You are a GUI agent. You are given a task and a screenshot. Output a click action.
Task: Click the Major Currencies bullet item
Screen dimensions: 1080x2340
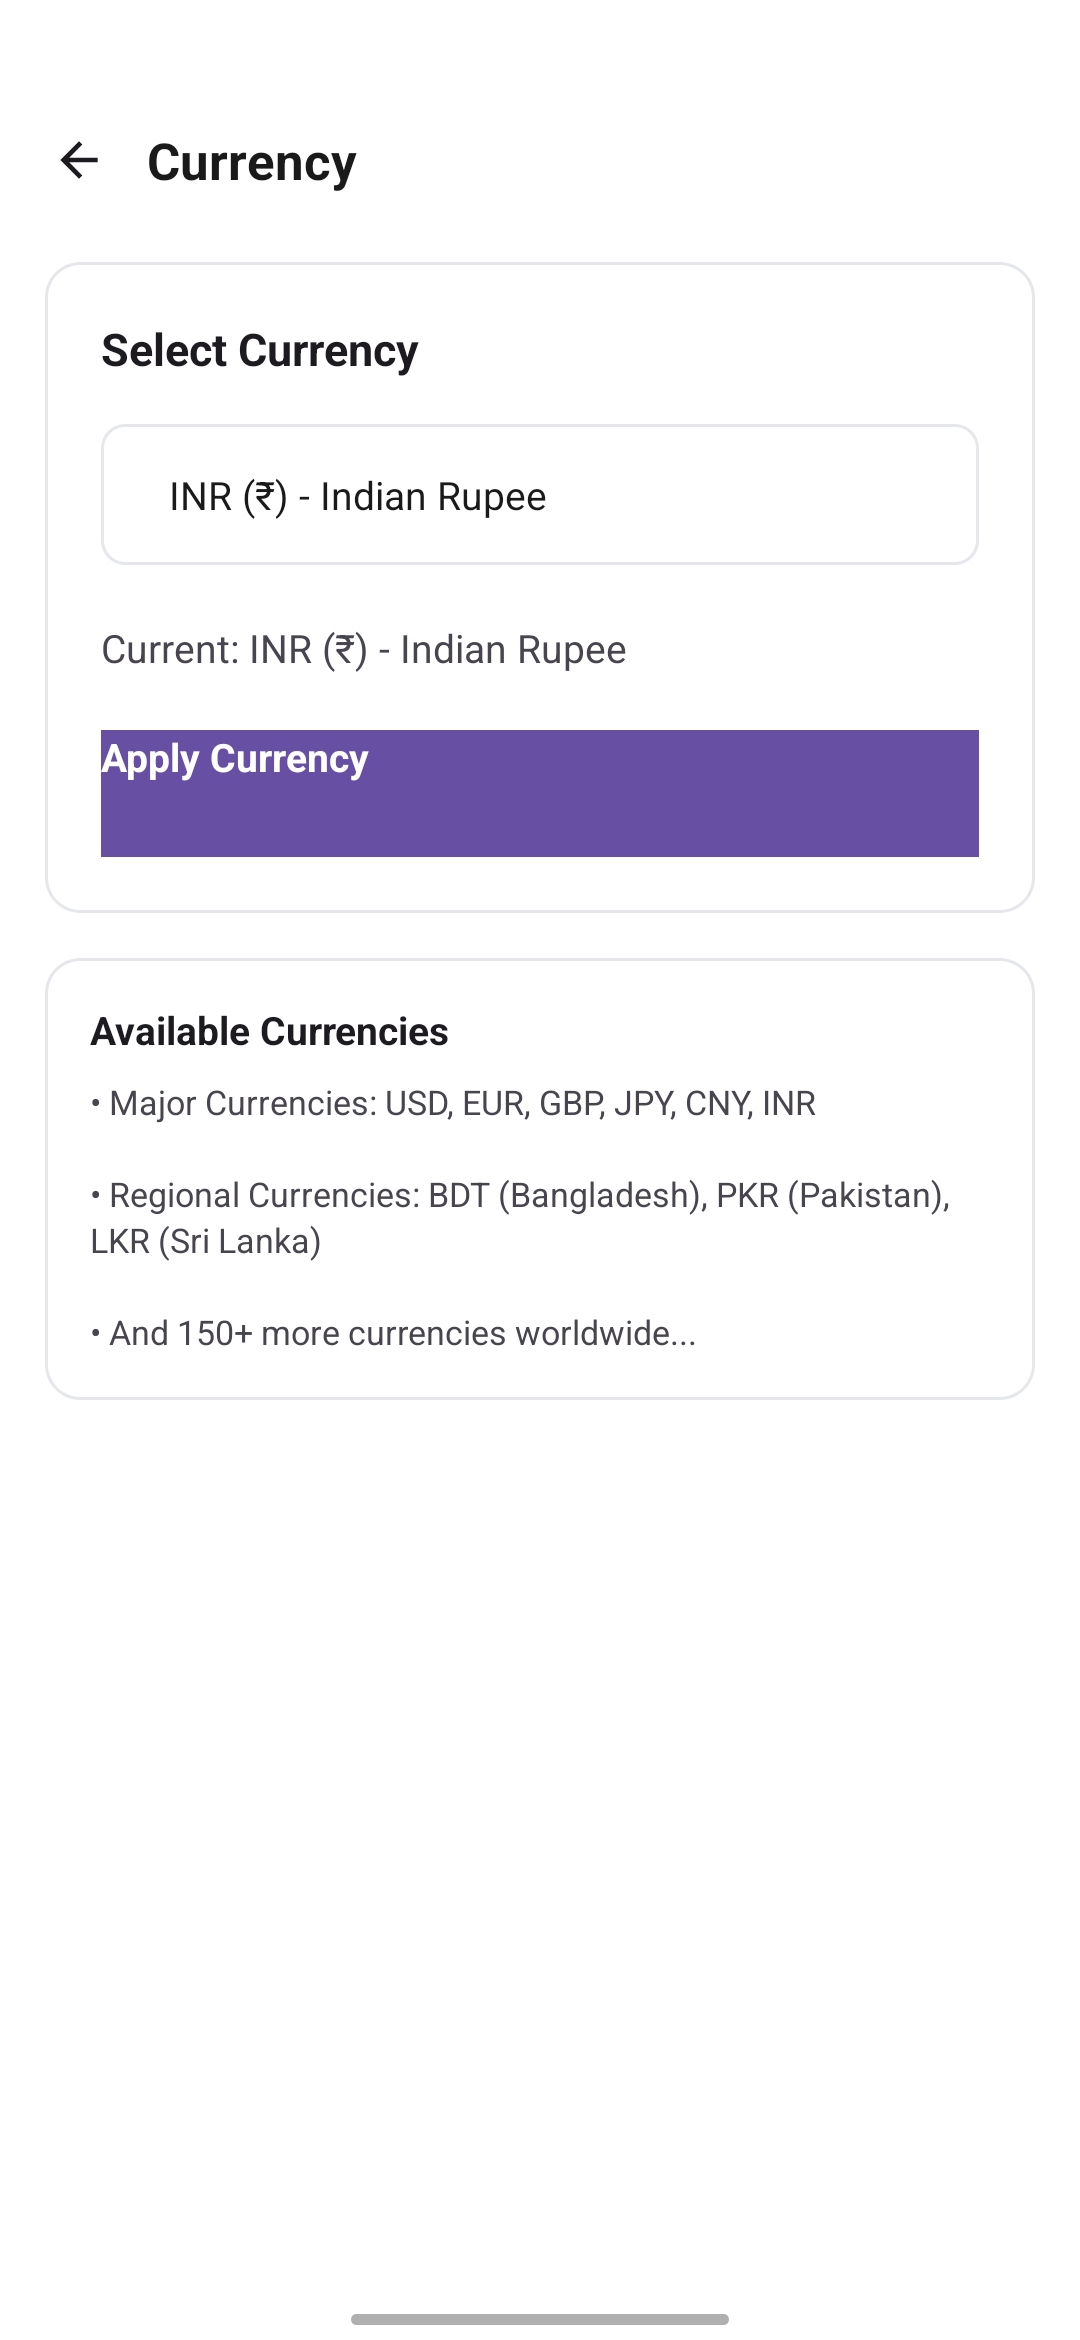click(x=452, y=1103)
